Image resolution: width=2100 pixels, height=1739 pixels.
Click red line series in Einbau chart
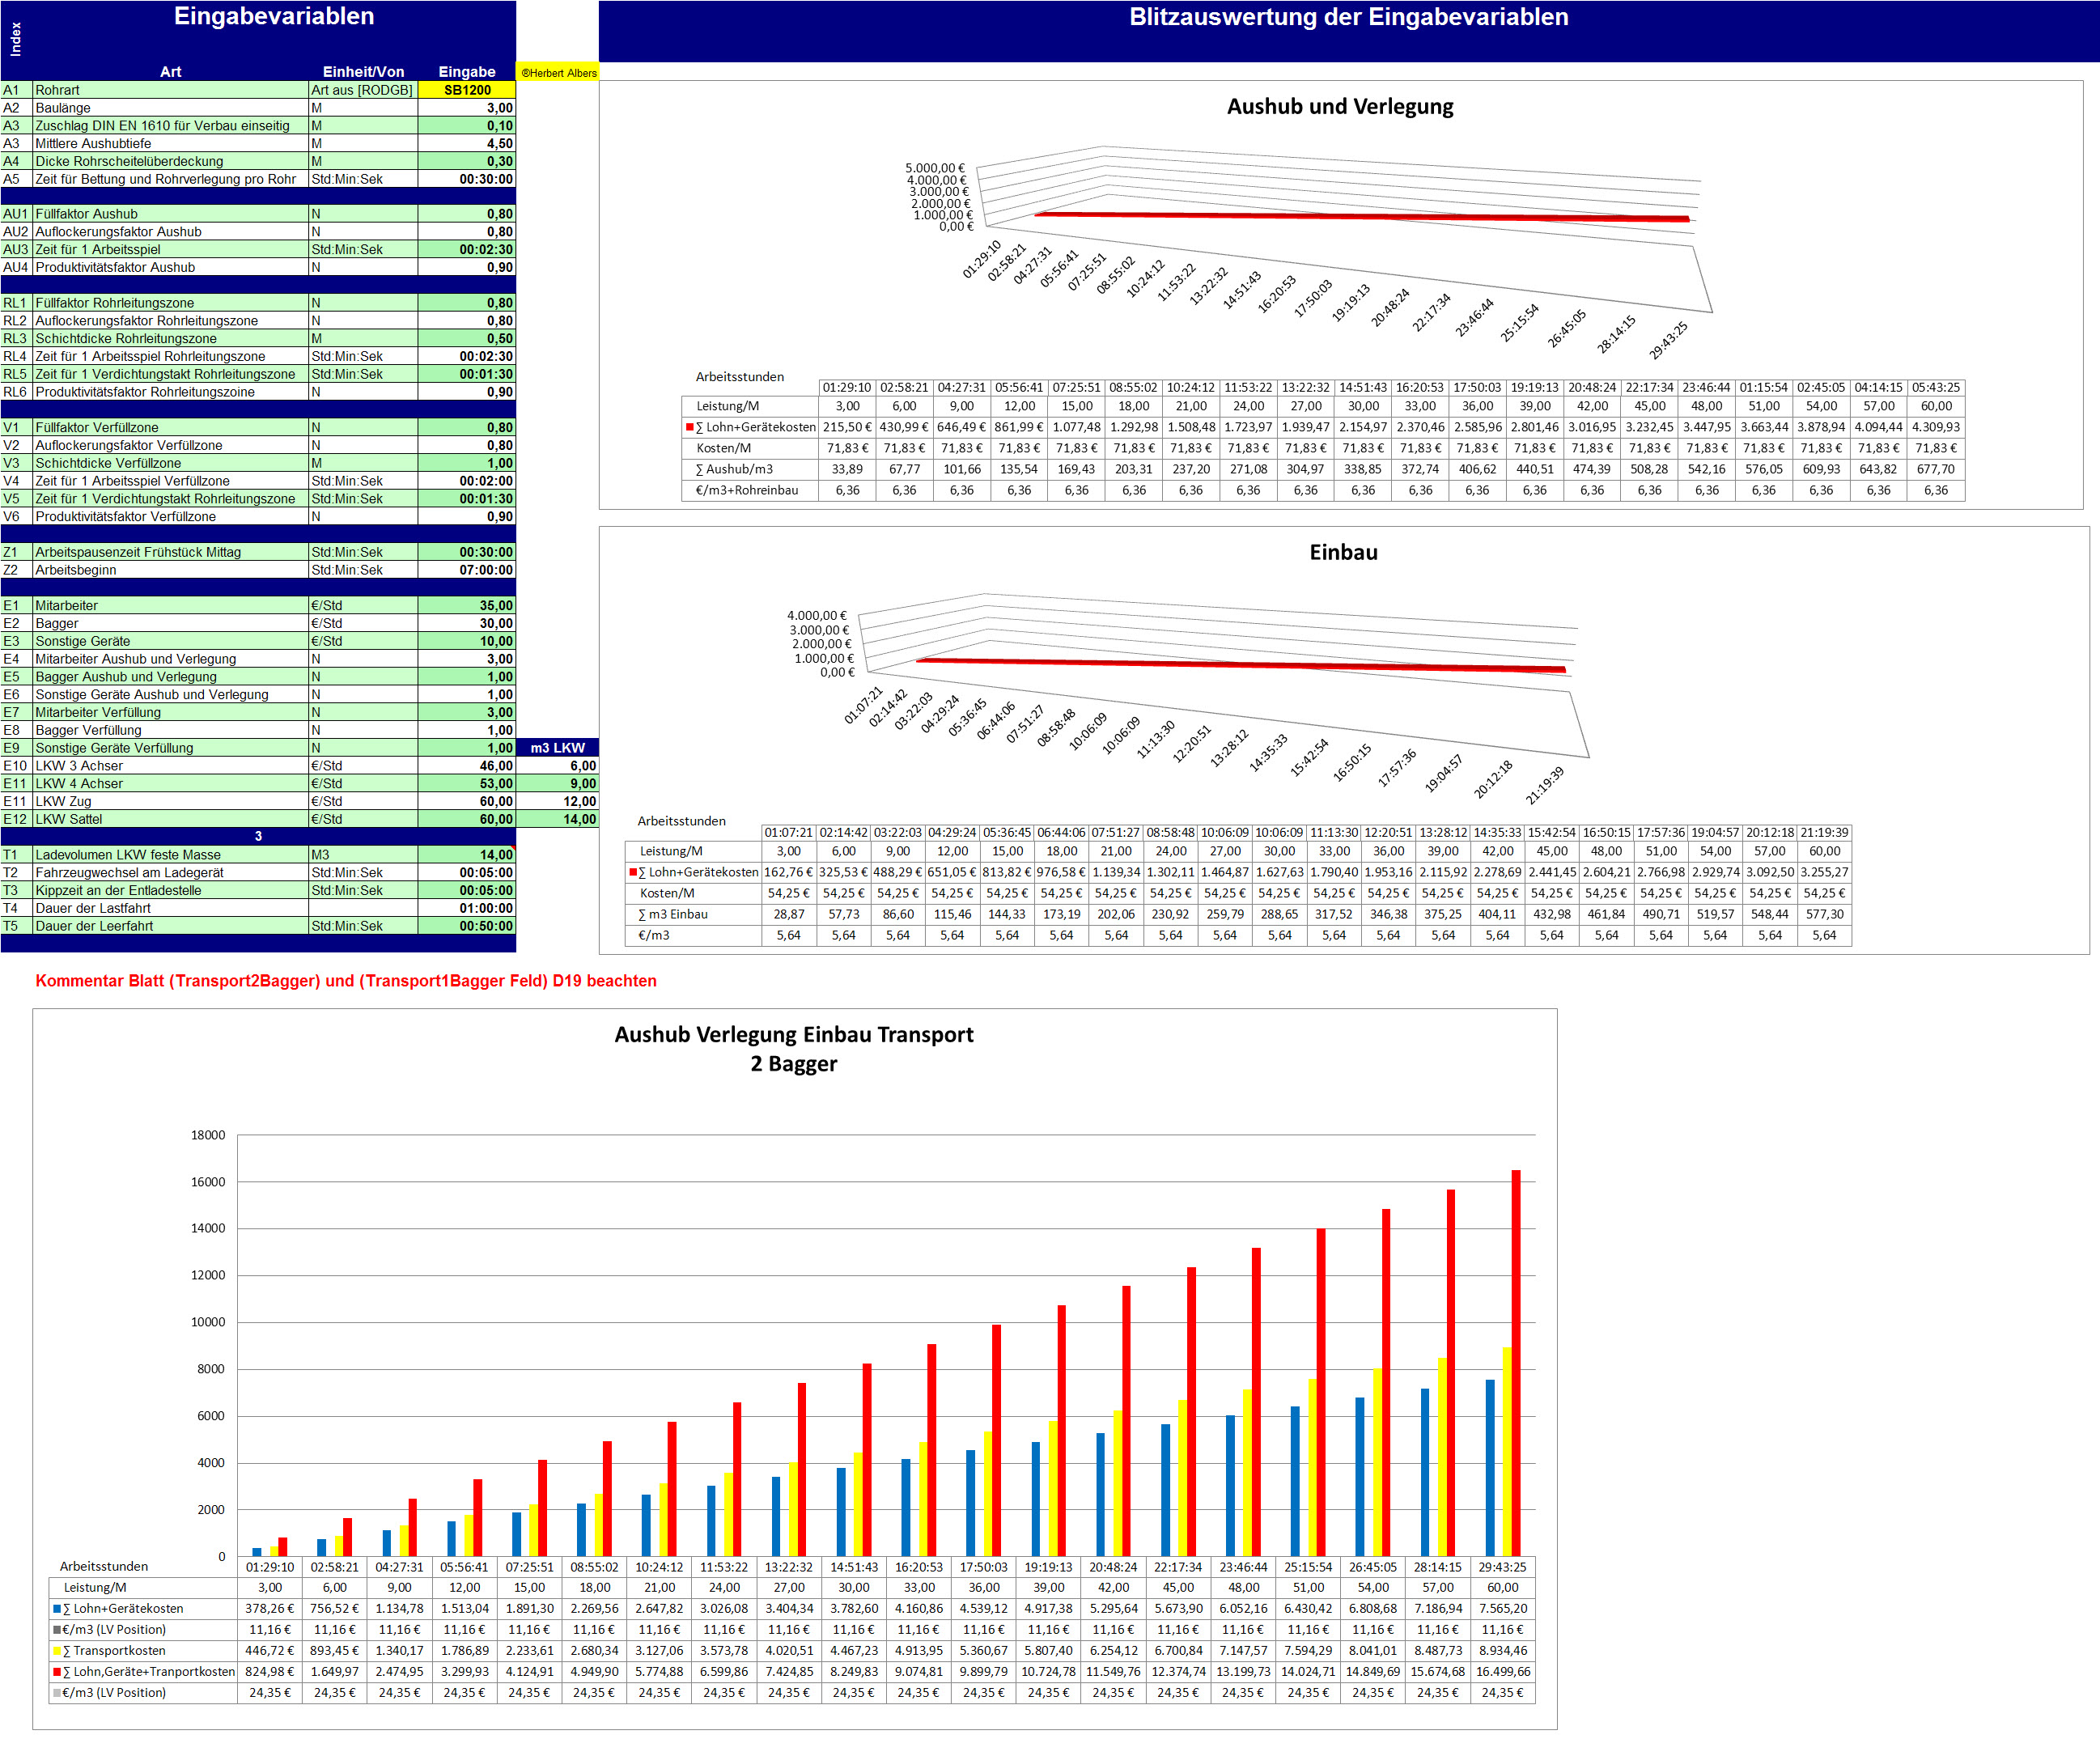(x=1240, y=664)
